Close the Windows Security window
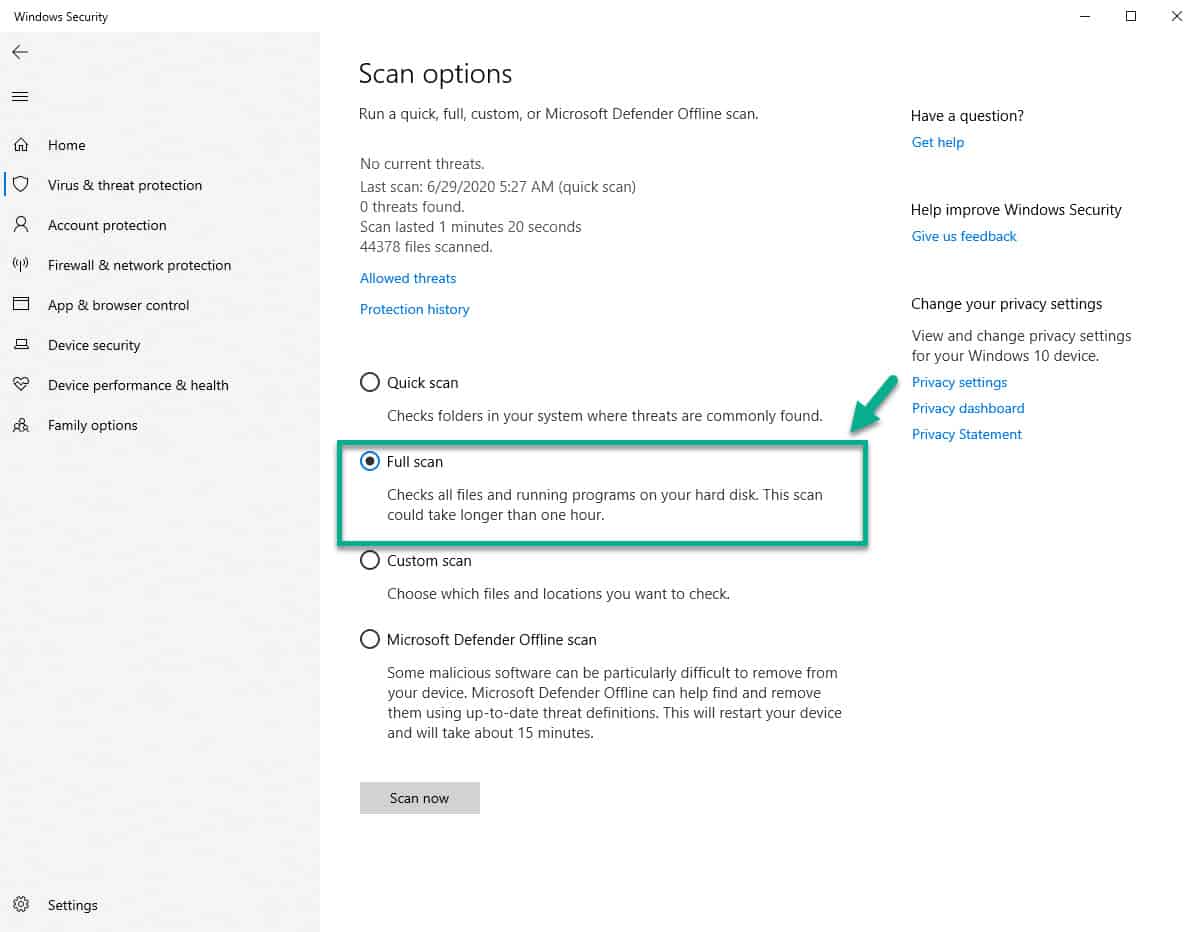 [x=1177, y=16]
